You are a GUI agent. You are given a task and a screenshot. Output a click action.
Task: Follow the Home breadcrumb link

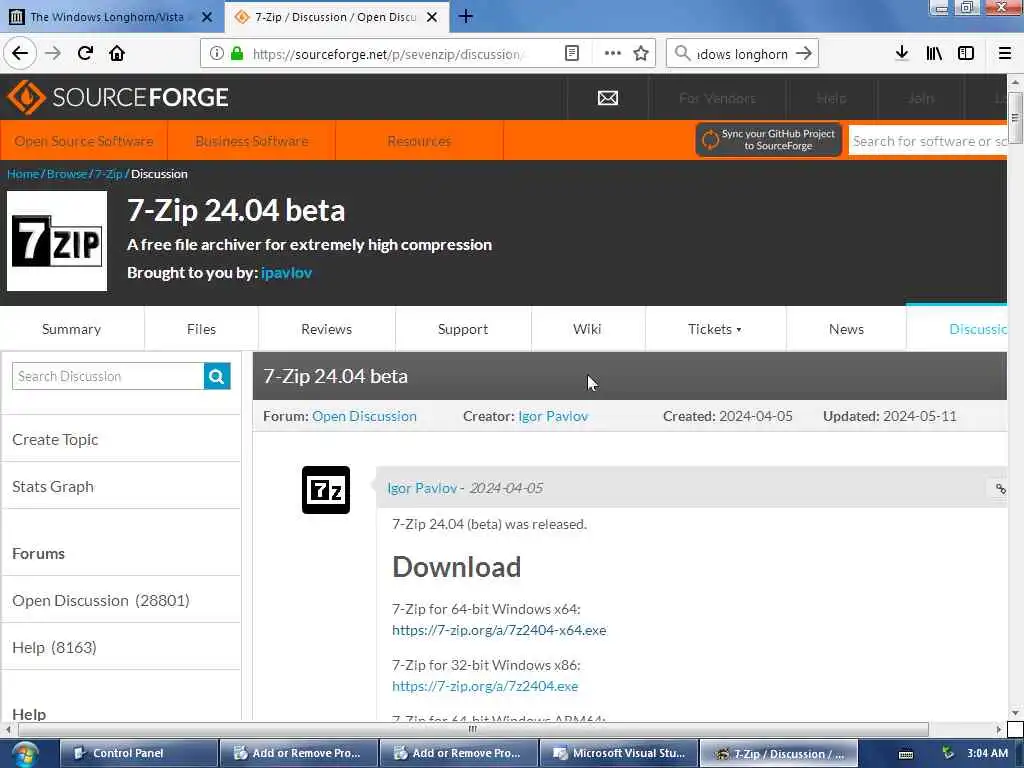(23, 174)
